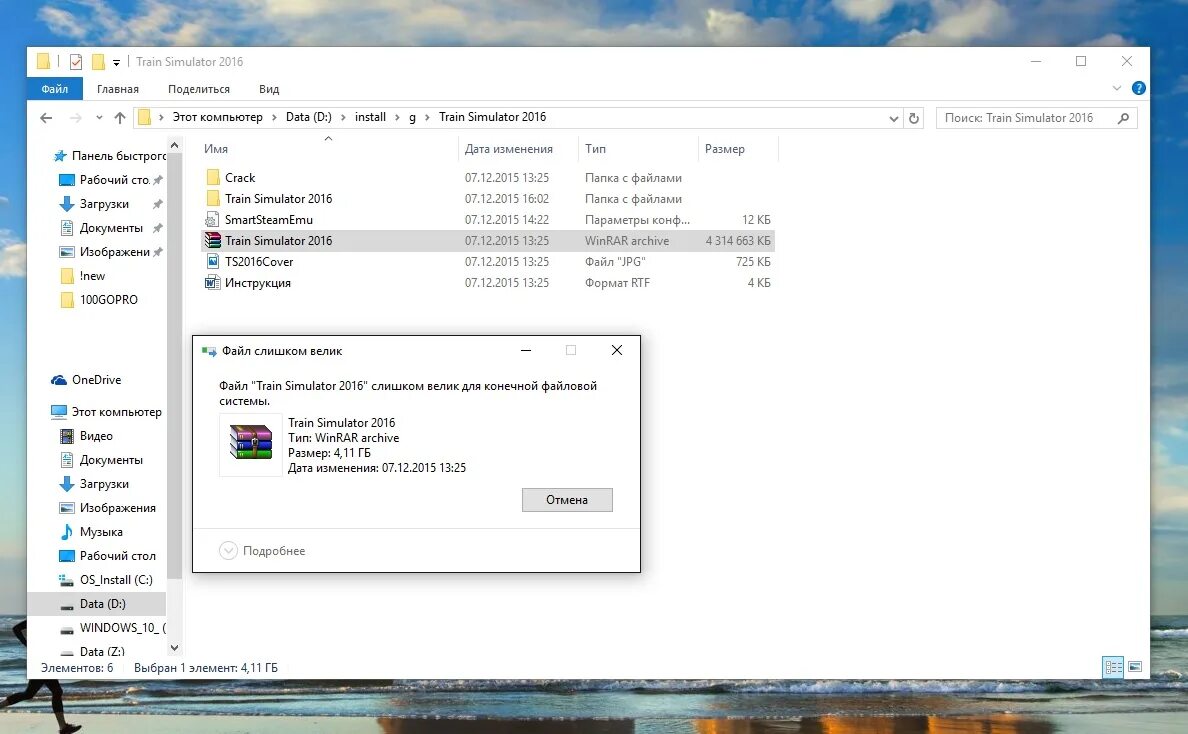1188x734 pixels.
Task: Click Отмена button in dialog
Action: pyautogui.click(x=567, y=500)
